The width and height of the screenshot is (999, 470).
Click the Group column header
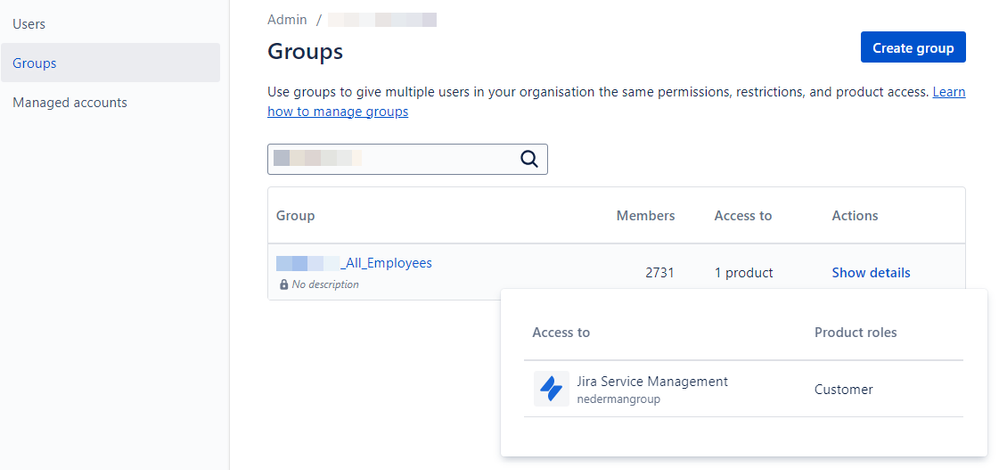[295, 216]
